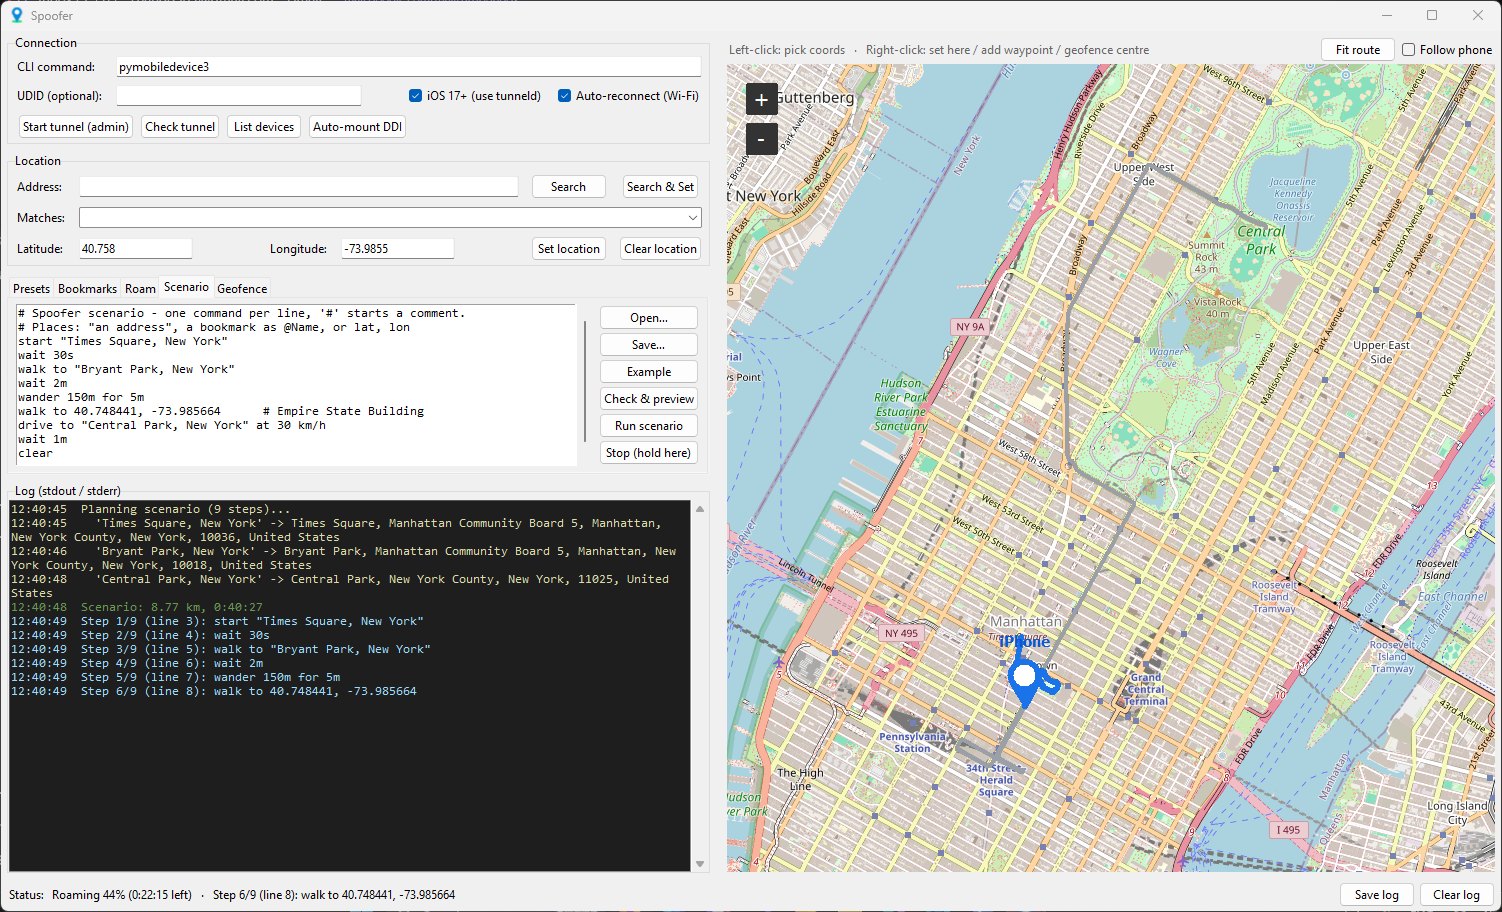Load the Example scenario
Image resolution: width=1502 pixels, height=912 pixels.
pos(649,372)
